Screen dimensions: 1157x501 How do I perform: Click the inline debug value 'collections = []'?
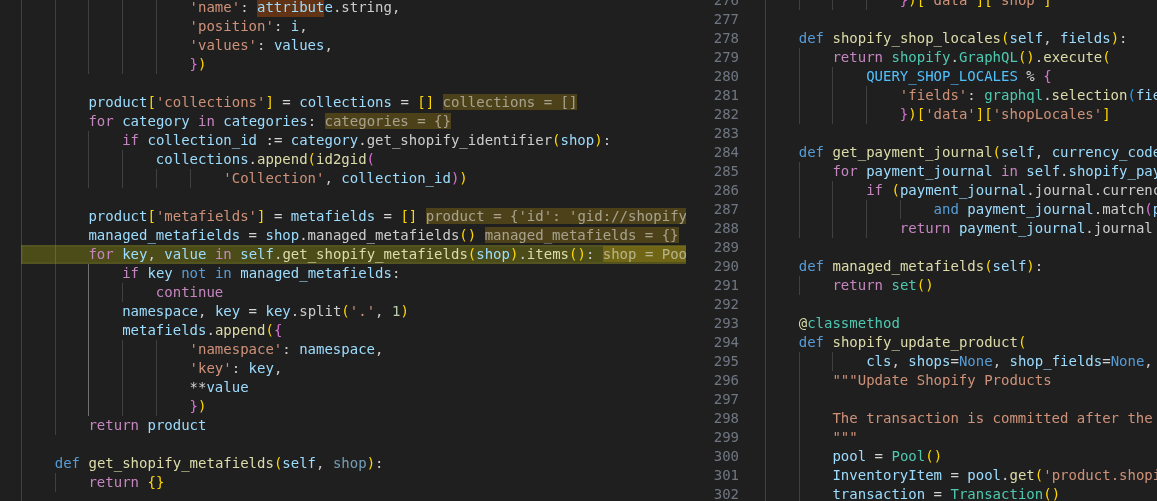pos(509,102)
